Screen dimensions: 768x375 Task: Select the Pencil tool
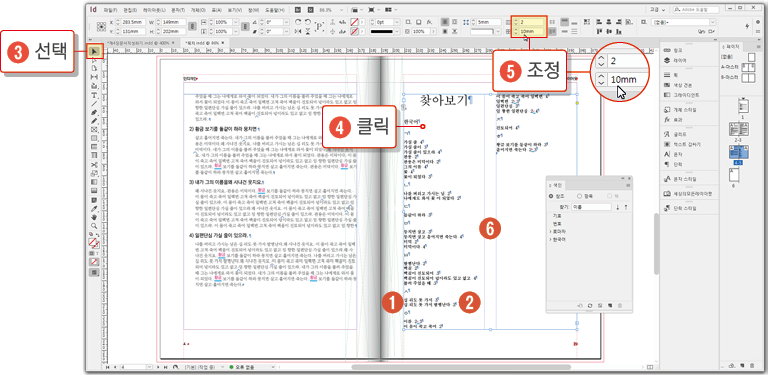point(95,121)
